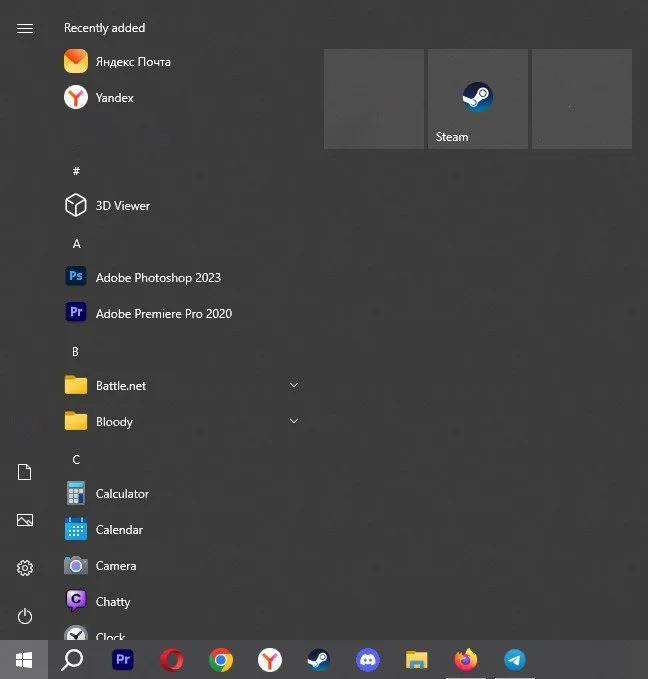The width and height of the screenshot is (648, 679).
Task: Click the C letter section header
Action: tap(76, 459)
